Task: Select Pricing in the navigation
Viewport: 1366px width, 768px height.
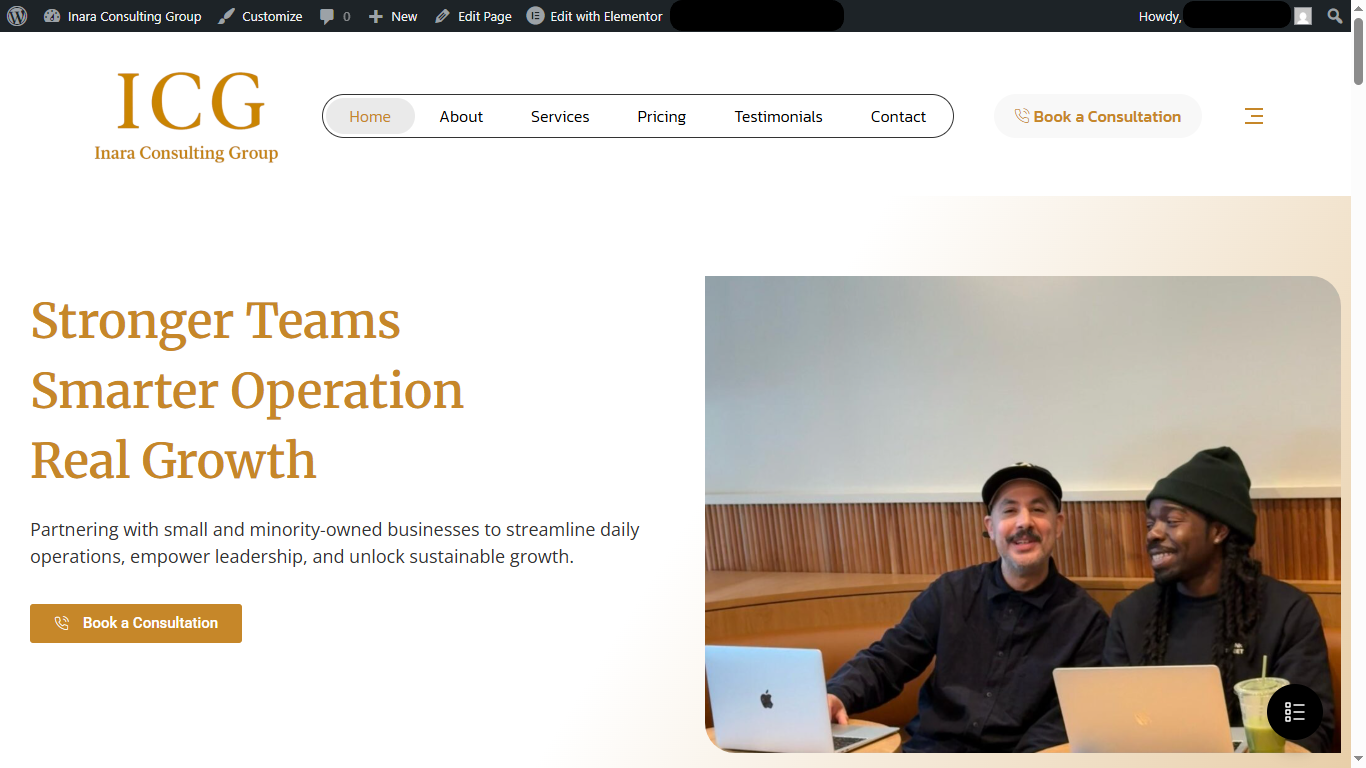Action: tap(662, 116)
